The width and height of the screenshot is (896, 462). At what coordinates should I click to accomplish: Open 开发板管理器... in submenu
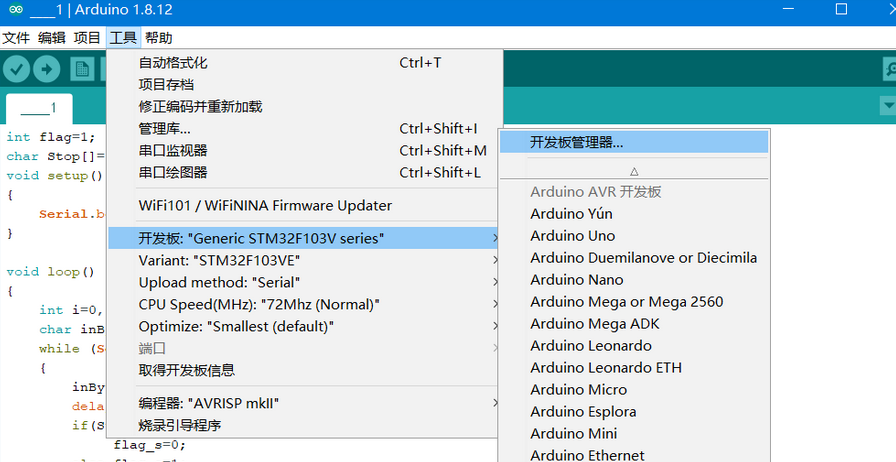(x=634, y=142)
